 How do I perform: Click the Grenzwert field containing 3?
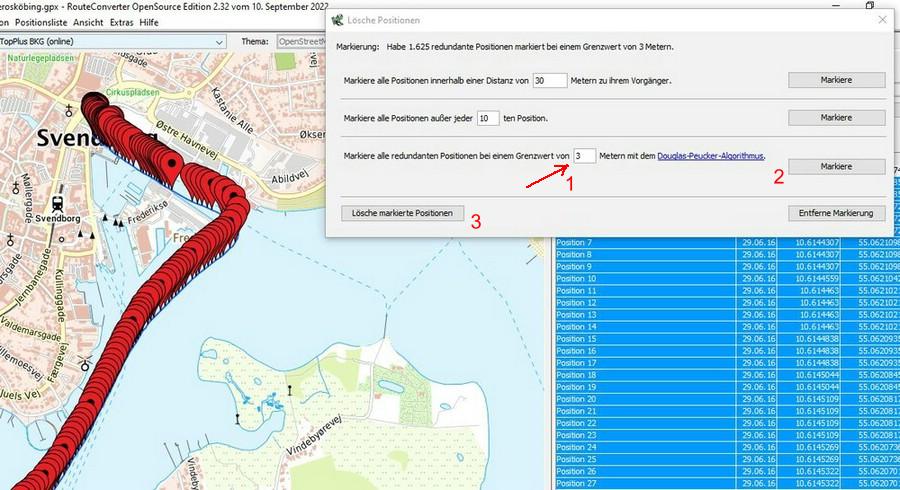[585, 156]
